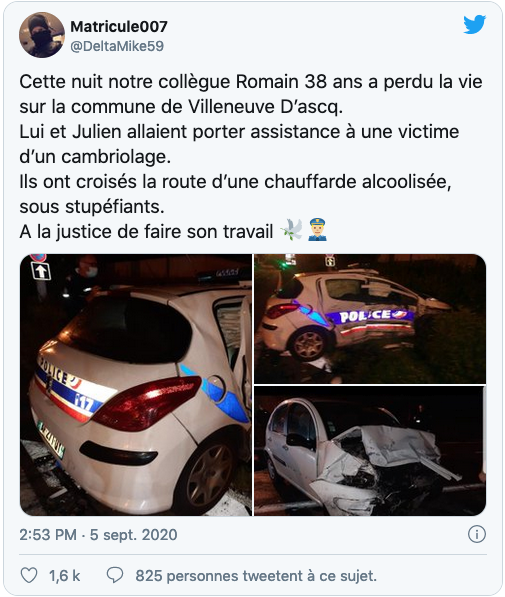Open the tweet timestamp 2:53 PM 5 sept. 2020
This screenshot has height=597, width=505.
pos(98,535)
